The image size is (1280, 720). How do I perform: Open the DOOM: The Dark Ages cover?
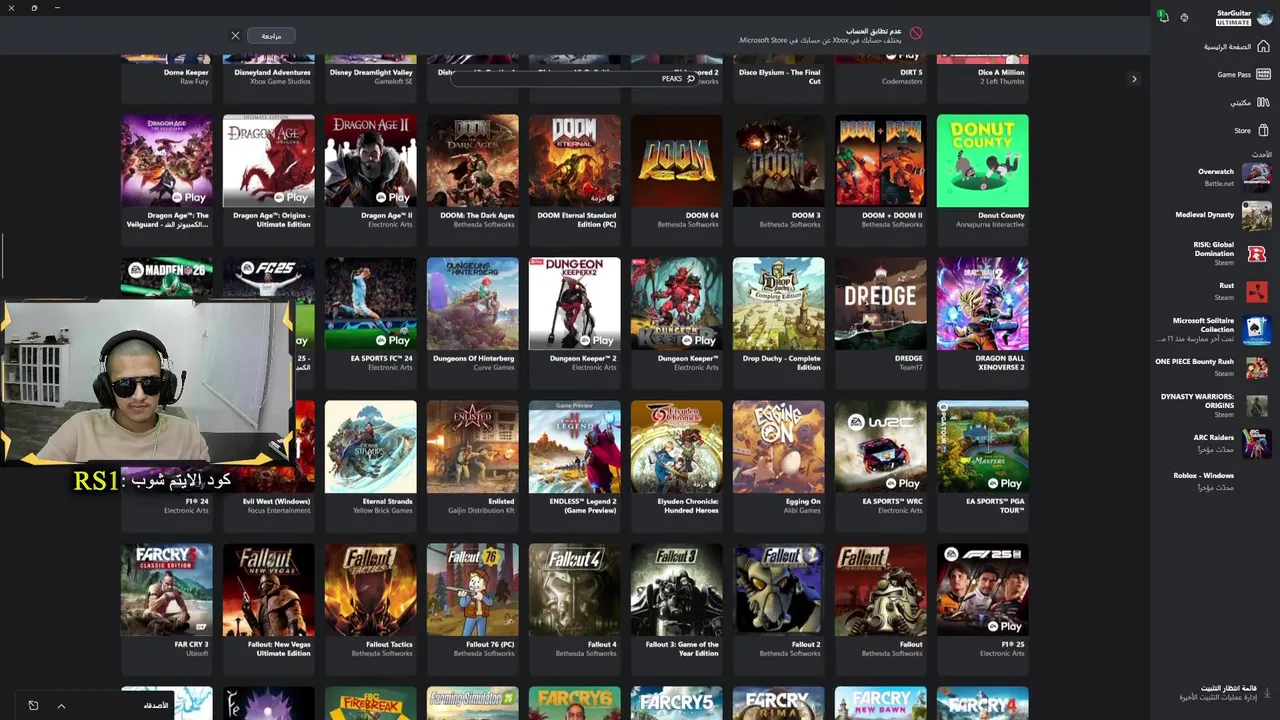click(x=473, y=161)
